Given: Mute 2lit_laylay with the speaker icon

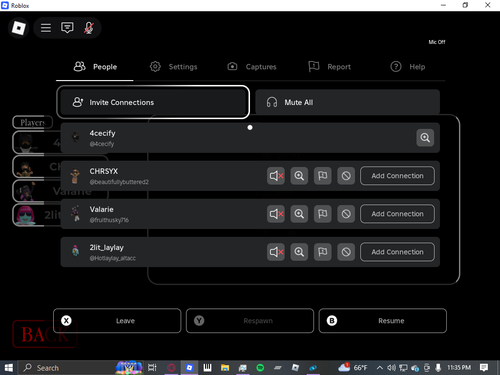Looking at the screenshot, I should point(276,252).
